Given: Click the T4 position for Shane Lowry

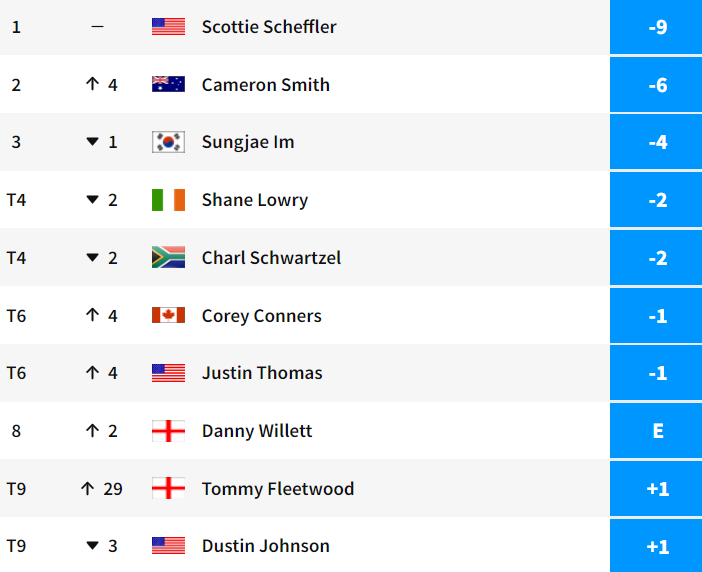Looking at the screenshot, I should pos(16,200).
